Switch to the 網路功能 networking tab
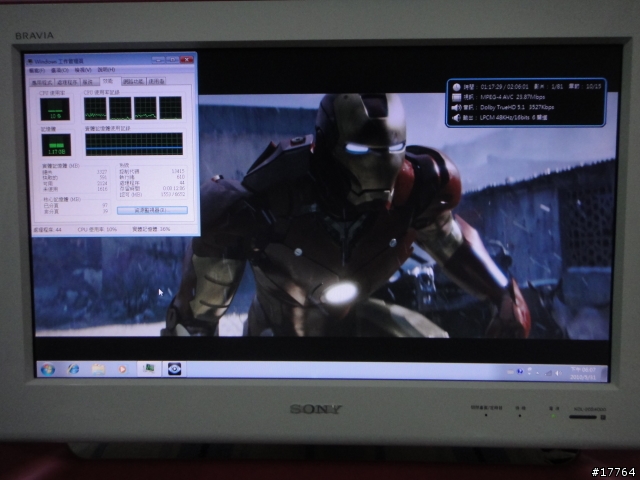 [133, 81]
